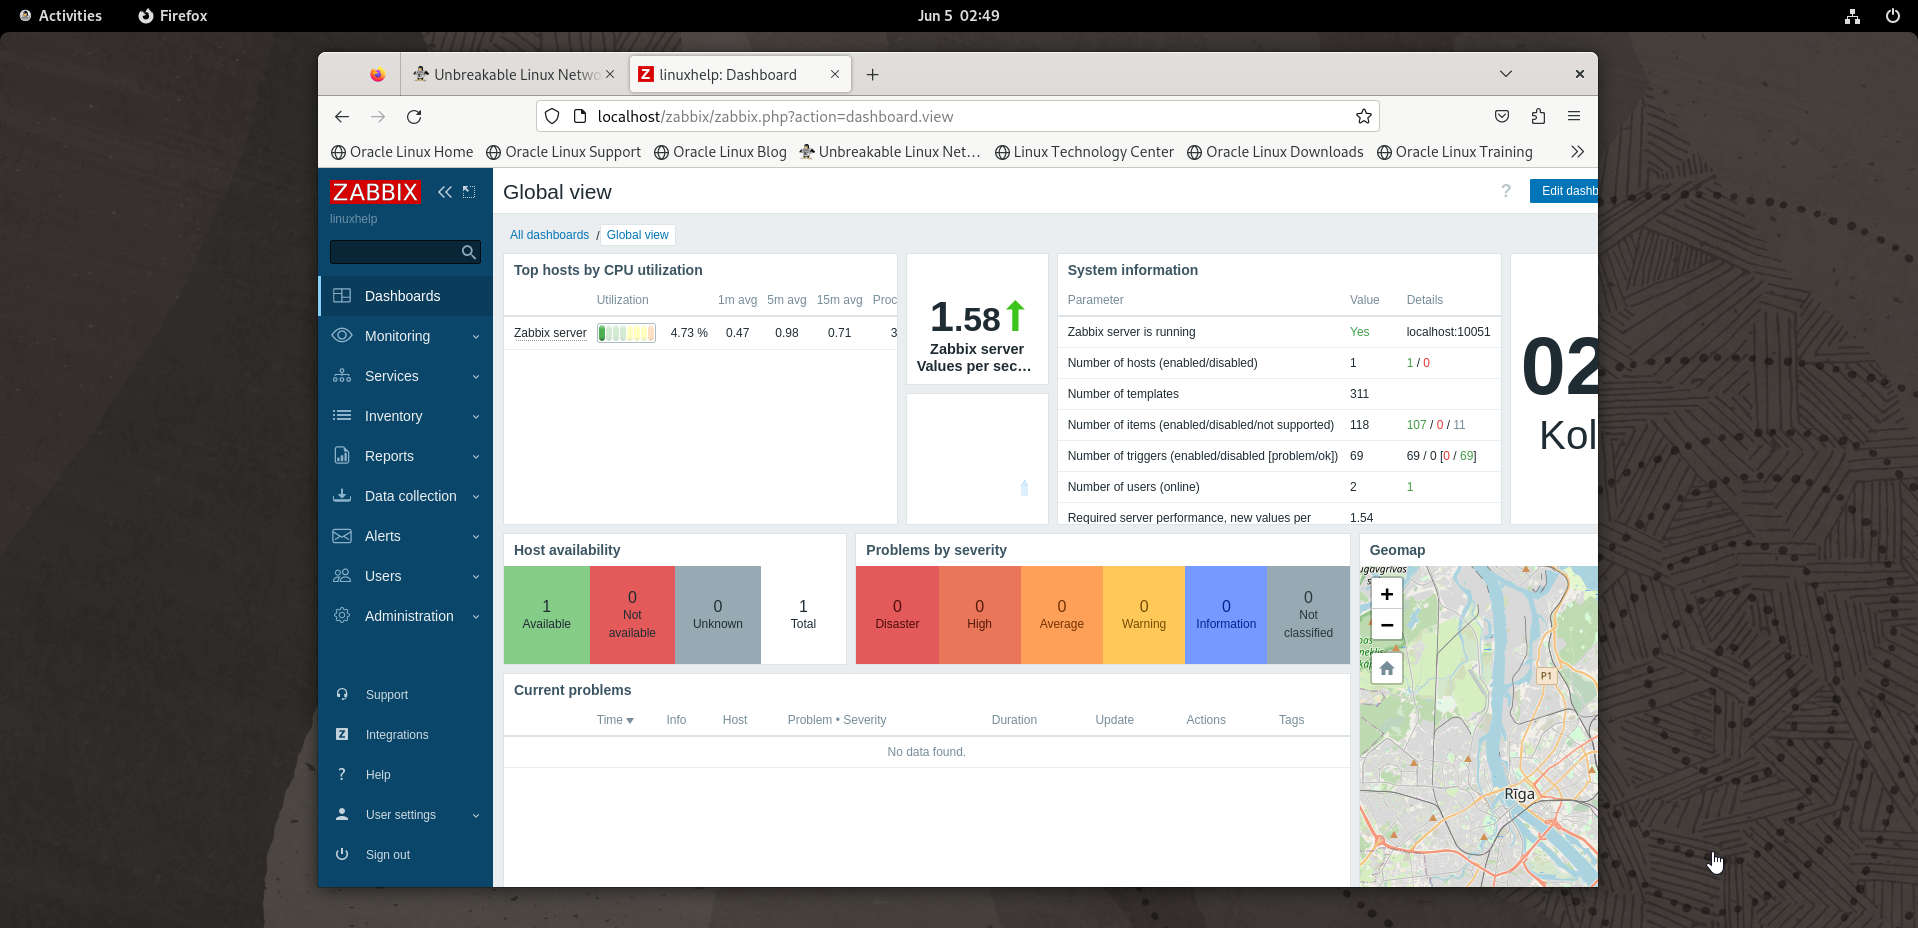The image size is (1918, 928).
Task: Open Integrations in the sidebar
Action: pyautogui.click(x=397, y=735)
